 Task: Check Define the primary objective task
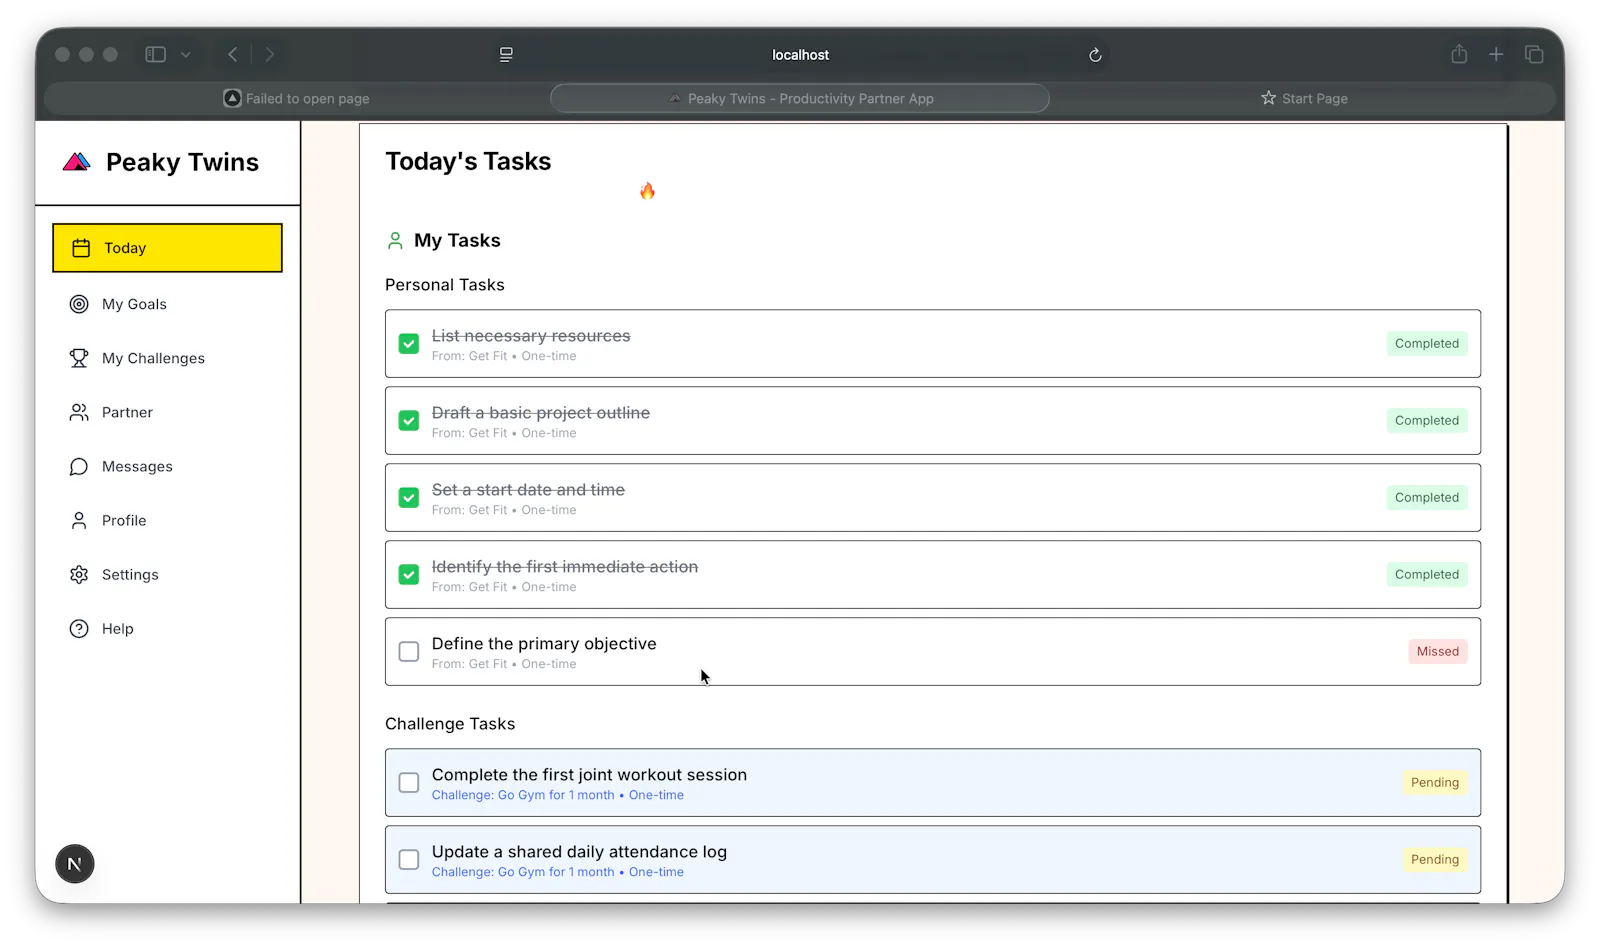point(409,652)
